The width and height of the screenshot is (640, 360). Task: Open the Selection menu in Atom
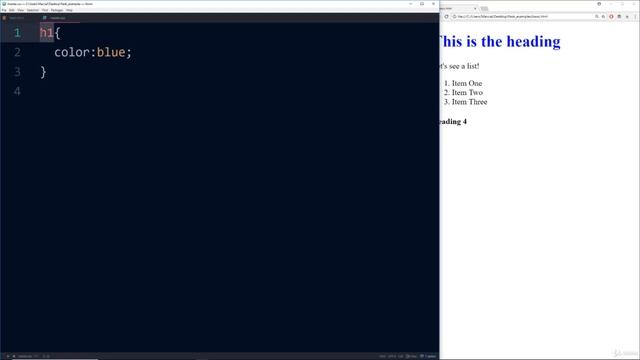pos(33,10)
